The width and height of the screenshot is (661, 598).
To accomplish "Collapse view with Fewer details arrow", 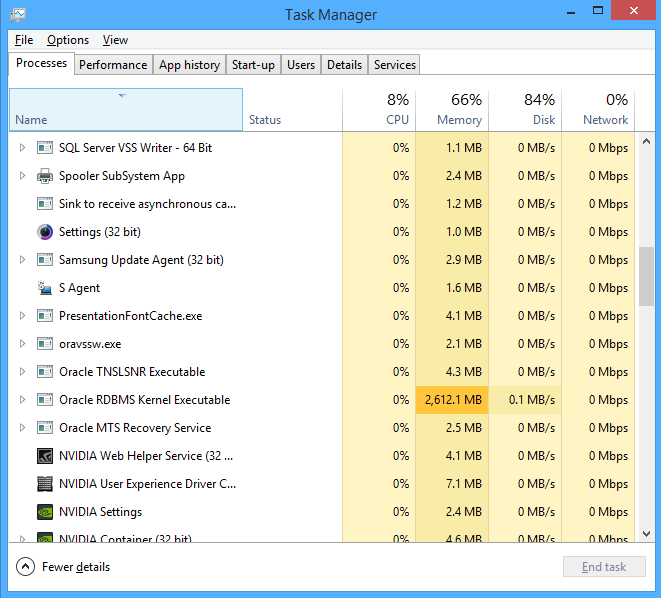I will (x=26, y=567).
